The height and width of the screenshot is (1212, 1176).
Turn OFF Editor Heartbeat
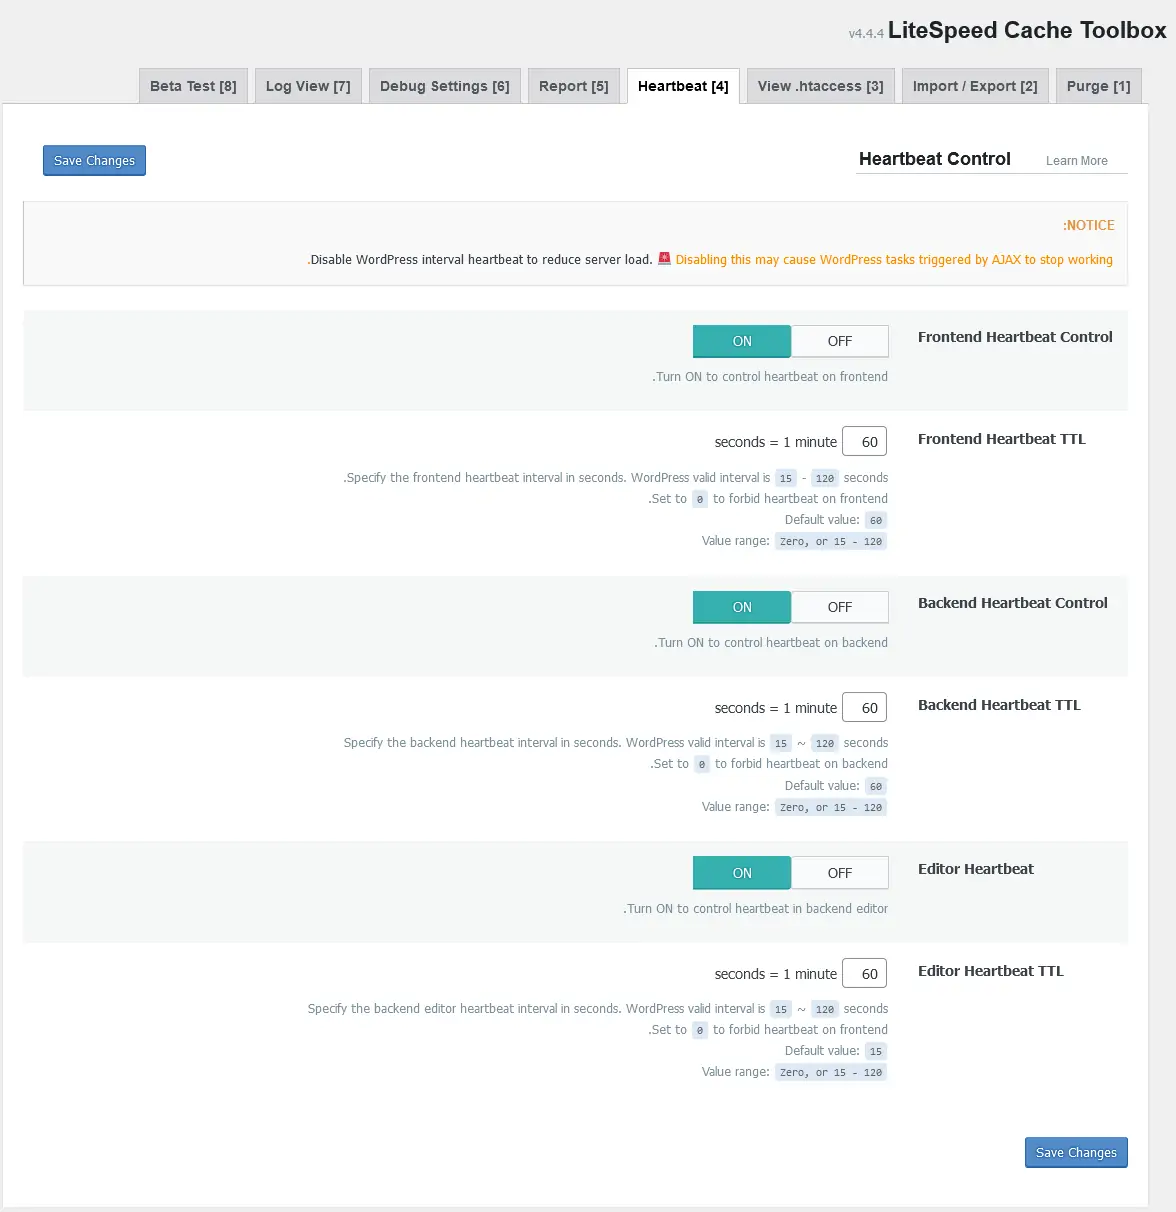coord(840,873)
